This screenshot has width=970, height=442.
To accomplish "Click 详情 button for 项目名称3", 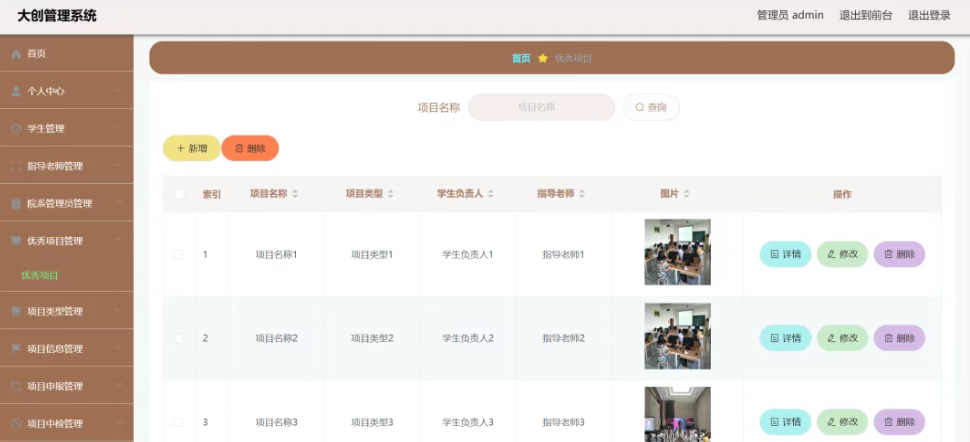I will pos(786,422).
